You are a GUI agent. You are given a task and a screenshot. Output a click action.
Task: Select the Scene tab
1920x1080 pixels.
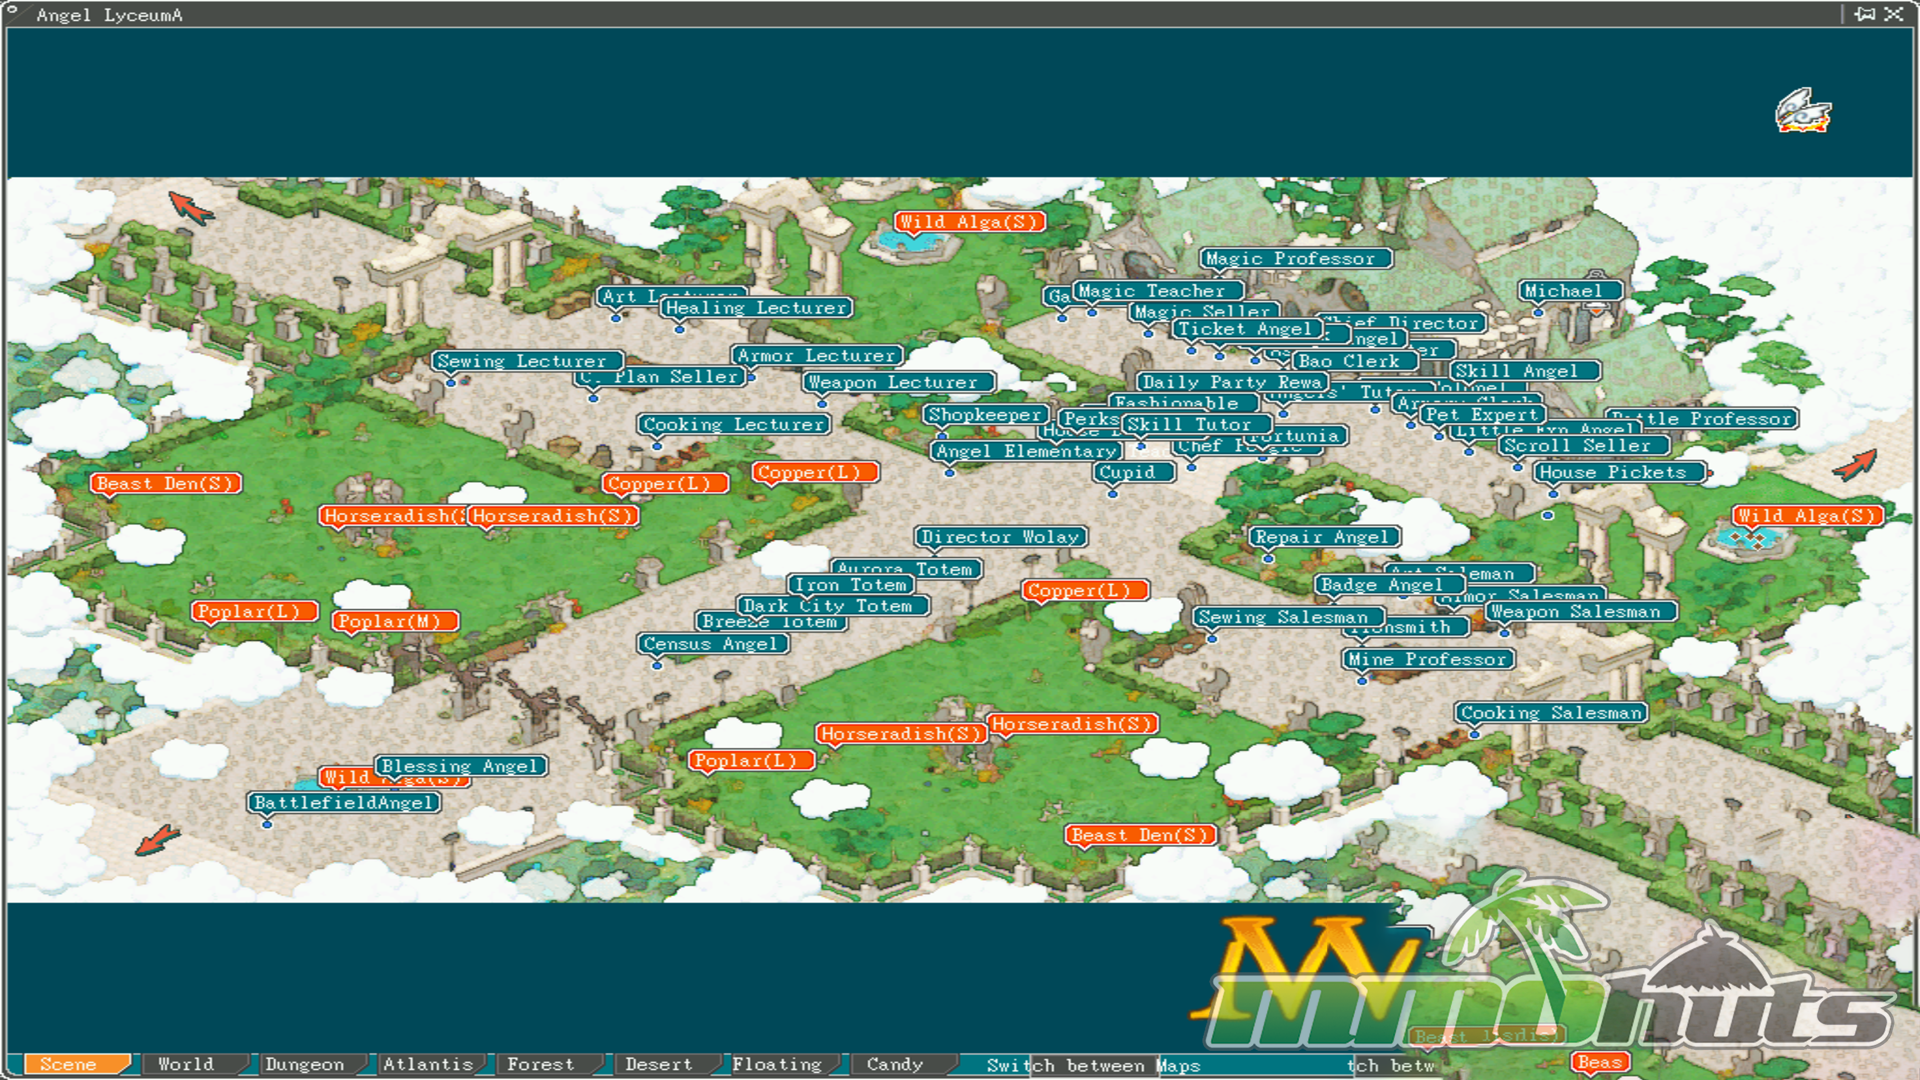(x=68, y=1064)
